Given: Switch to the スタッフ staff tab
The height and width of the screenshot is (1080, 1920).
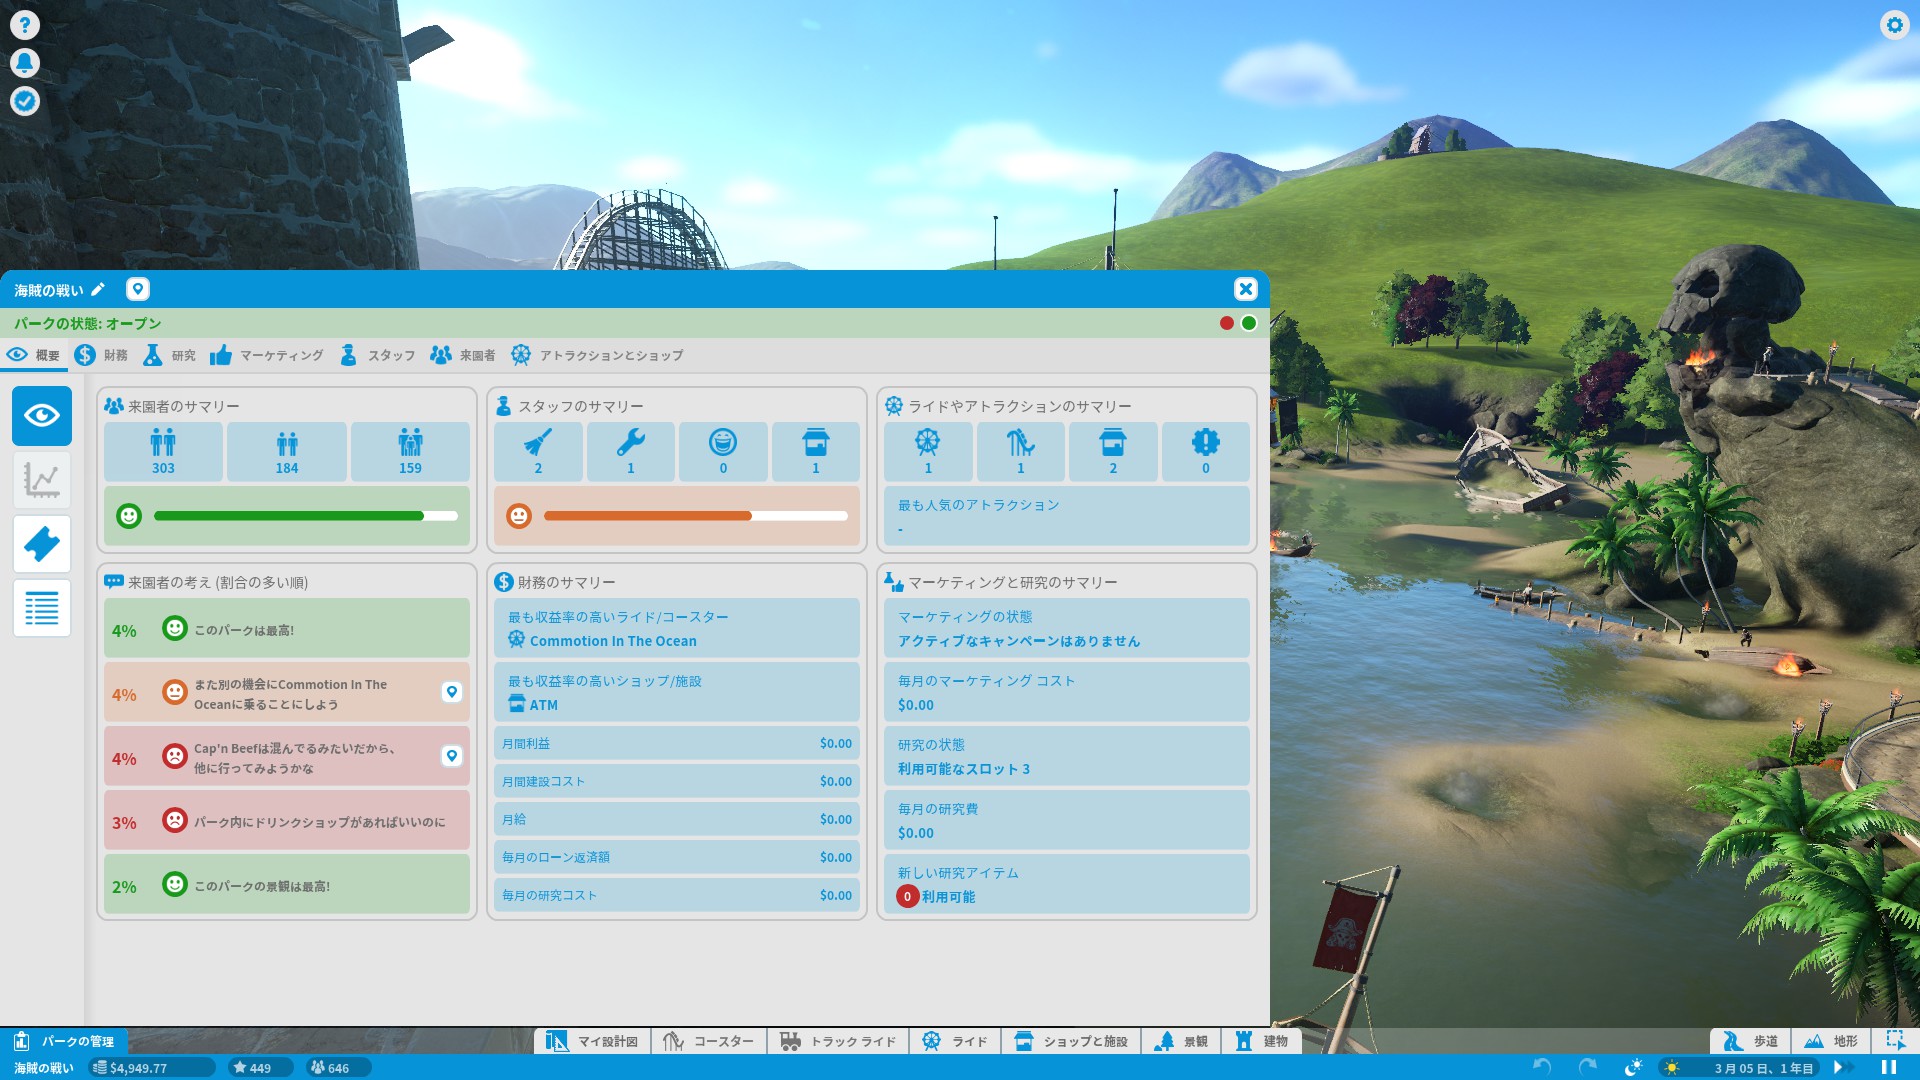Looking at the screenshot, I should click(x=378, y=355).
